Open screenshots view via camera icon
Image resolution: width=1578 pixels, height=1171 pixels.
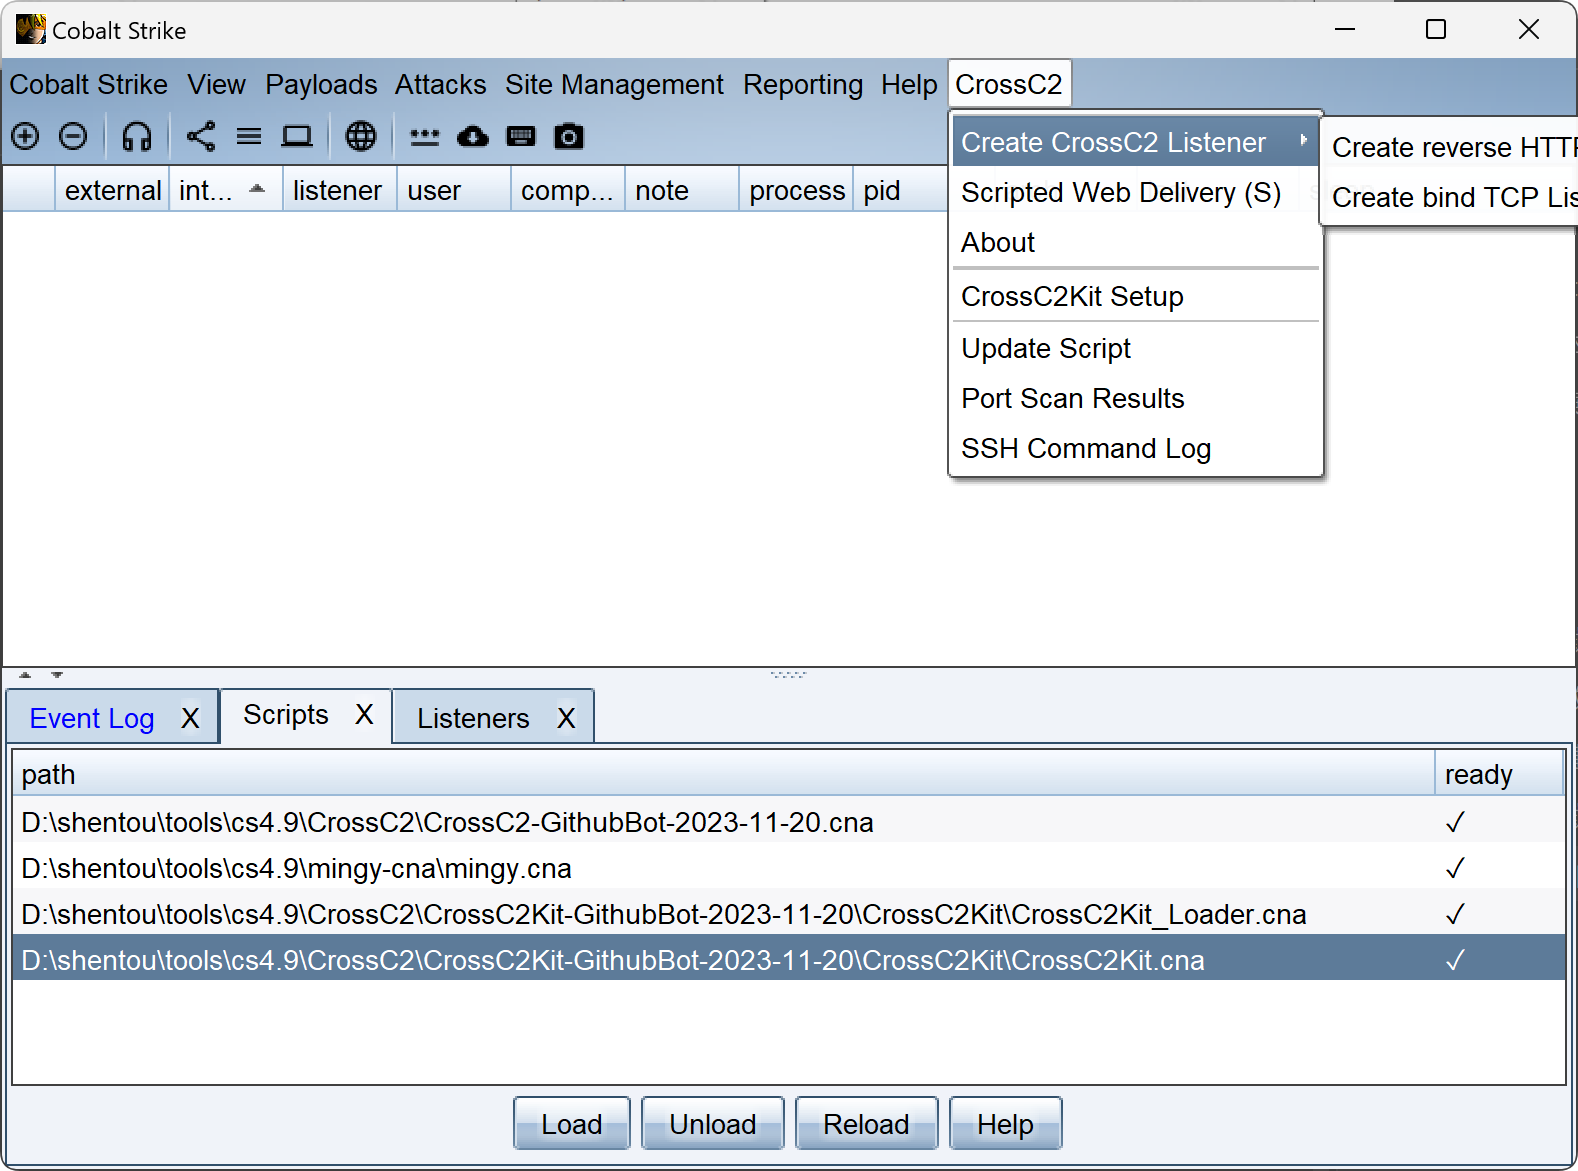tap(569, 136)
